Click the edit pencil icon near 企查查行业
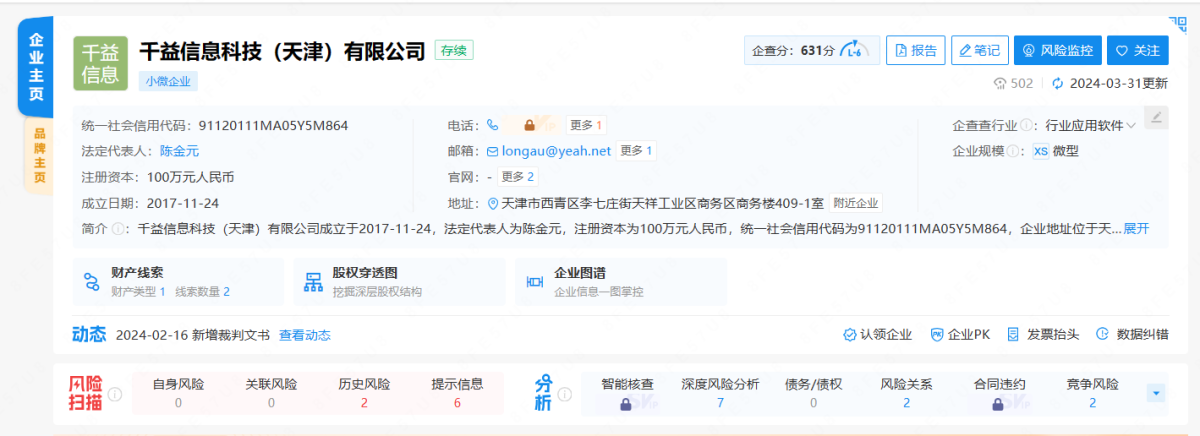The image size is (1200, 436). coord(1156,117)
